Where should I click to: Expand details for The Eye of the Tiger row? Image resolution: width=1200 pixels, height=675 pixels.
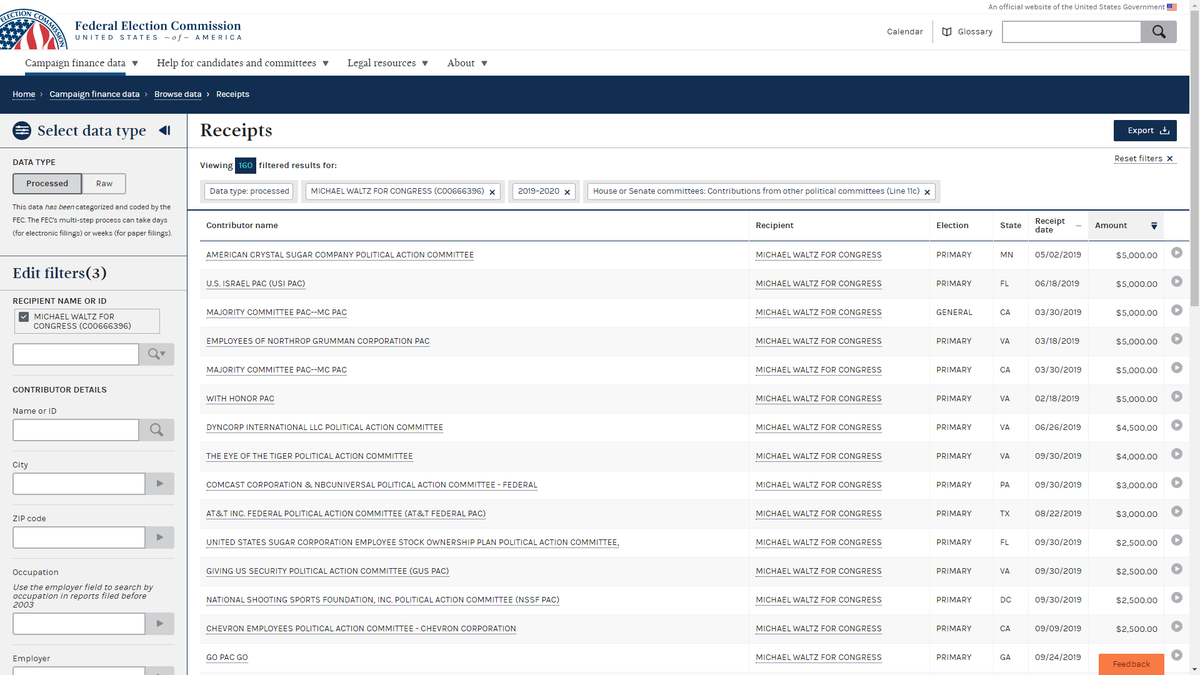[1176, 455]
